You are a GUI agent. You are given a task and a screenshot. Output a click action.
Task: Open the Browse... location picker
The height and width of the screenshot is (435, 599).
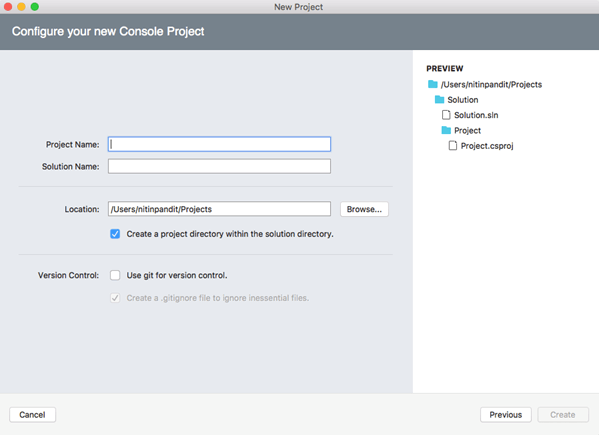364,209
